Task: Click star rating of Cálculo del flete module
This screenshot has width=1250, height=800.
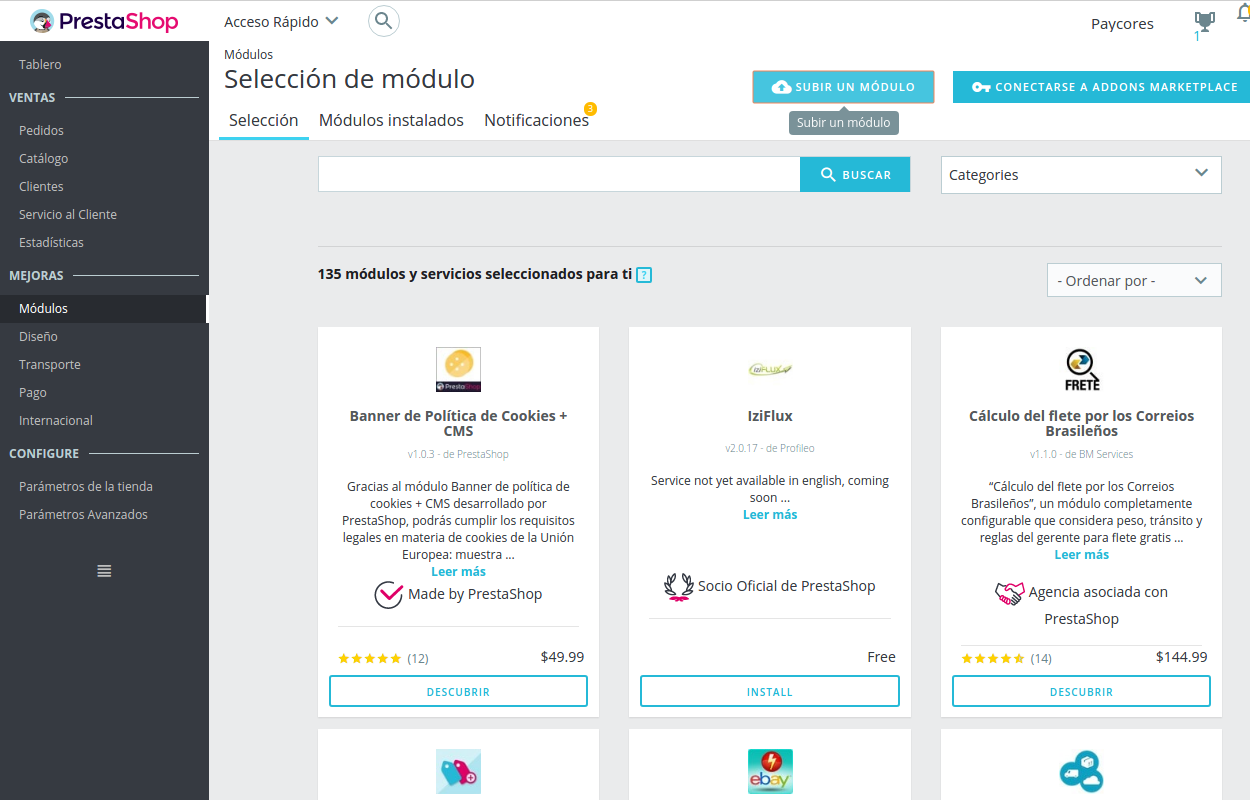Action: 993,658
